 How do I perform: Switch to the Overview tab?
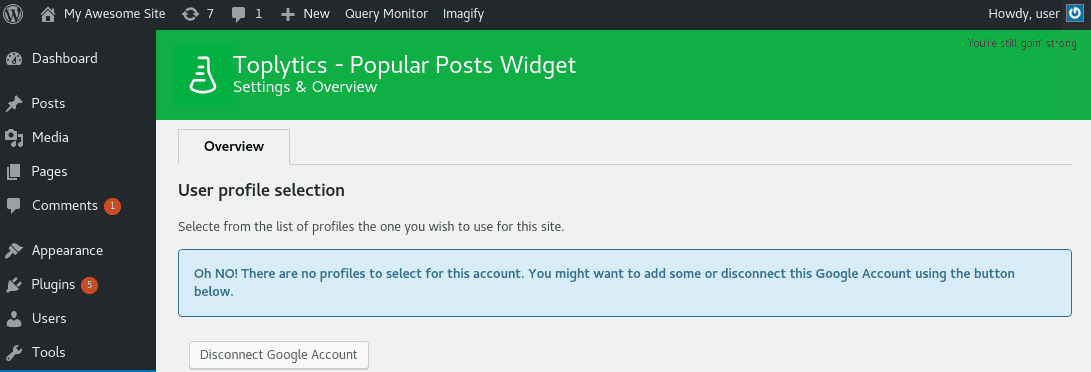pos(234,147)
